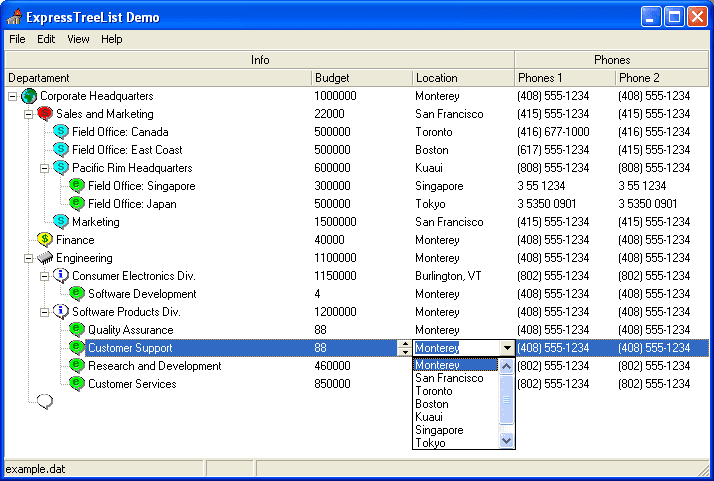Choose San Francisco in the dropdown list
Image resolution: width=714 pixels, height=481 pixels.
coord(456,378)
